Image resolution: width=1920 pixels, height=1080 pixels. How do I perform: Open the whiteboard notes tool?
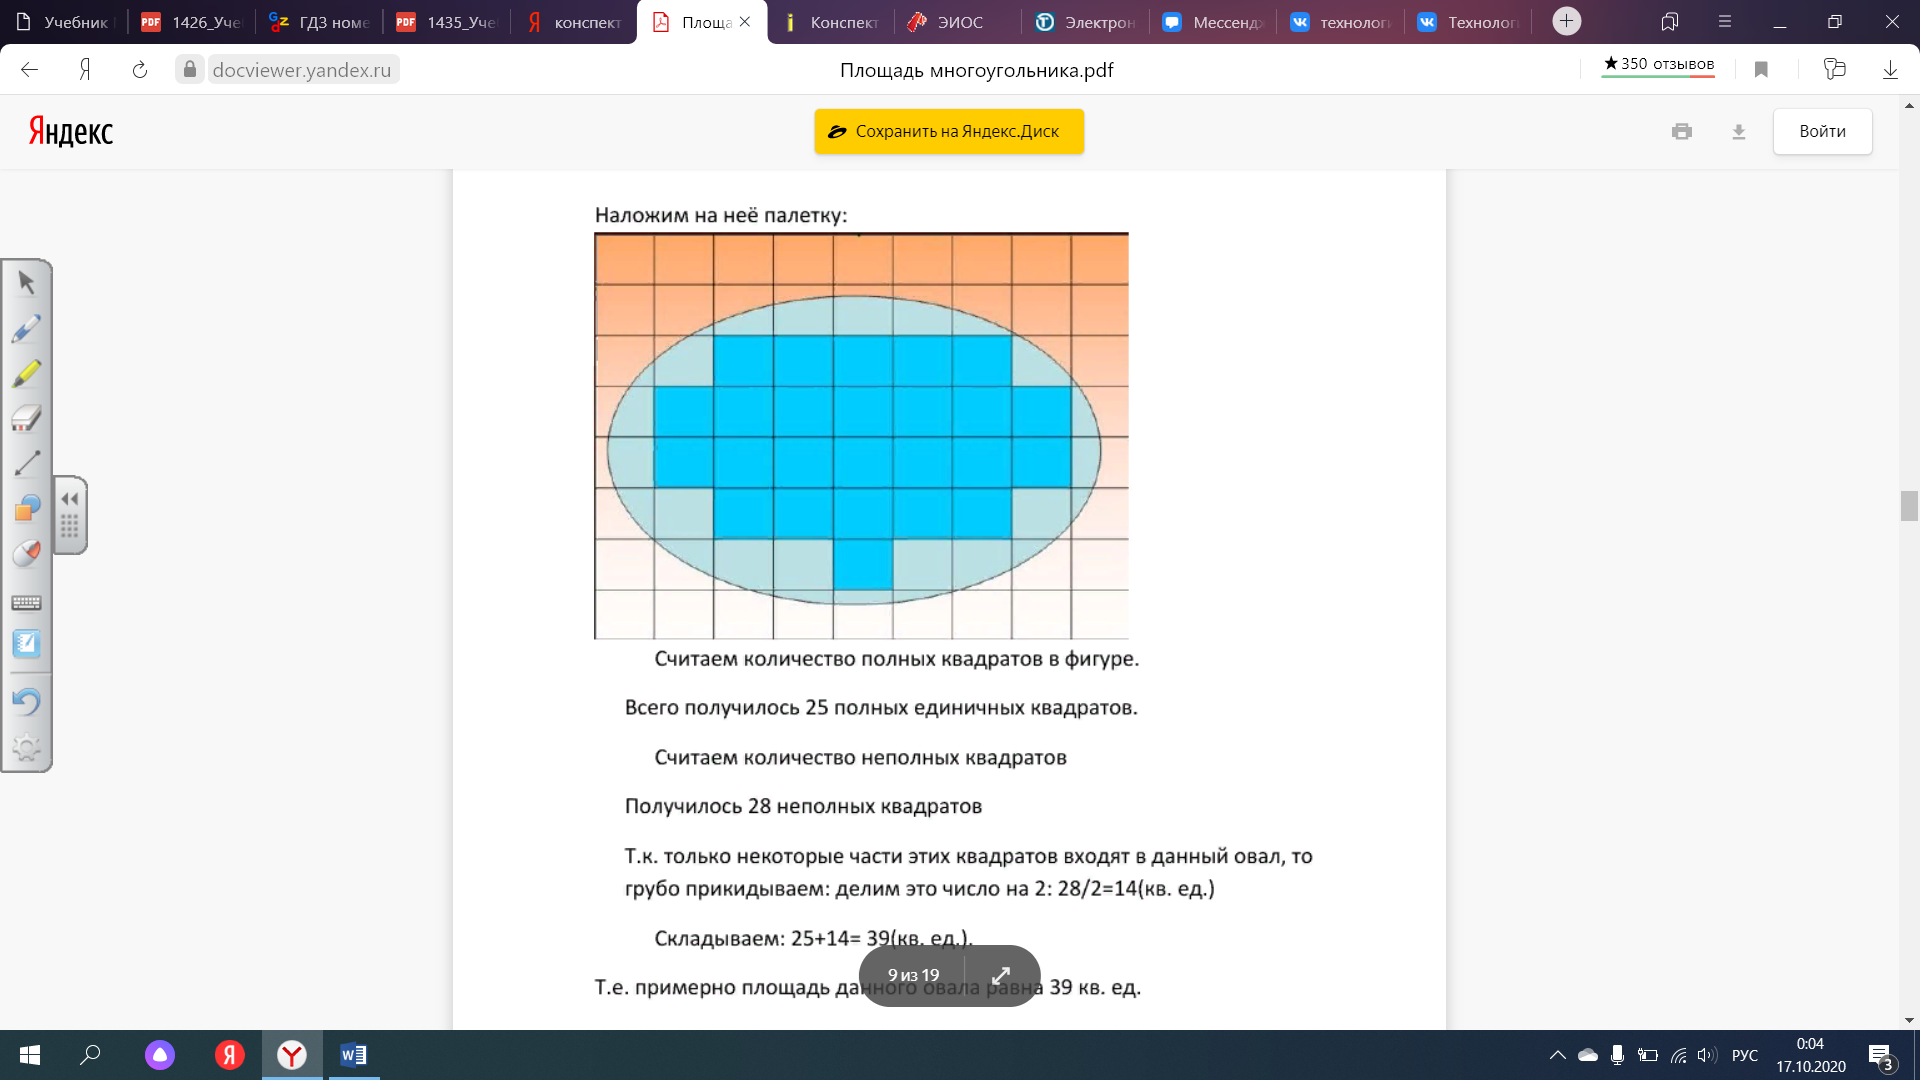click(27, 644)
